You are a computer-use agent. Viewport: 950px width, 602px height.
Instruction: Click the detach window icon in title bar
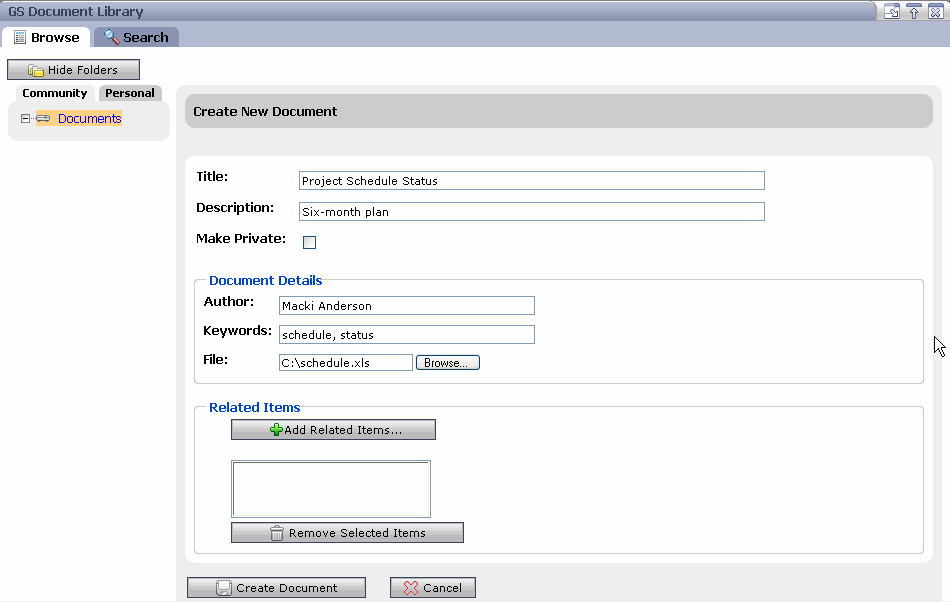coord(892,12)
